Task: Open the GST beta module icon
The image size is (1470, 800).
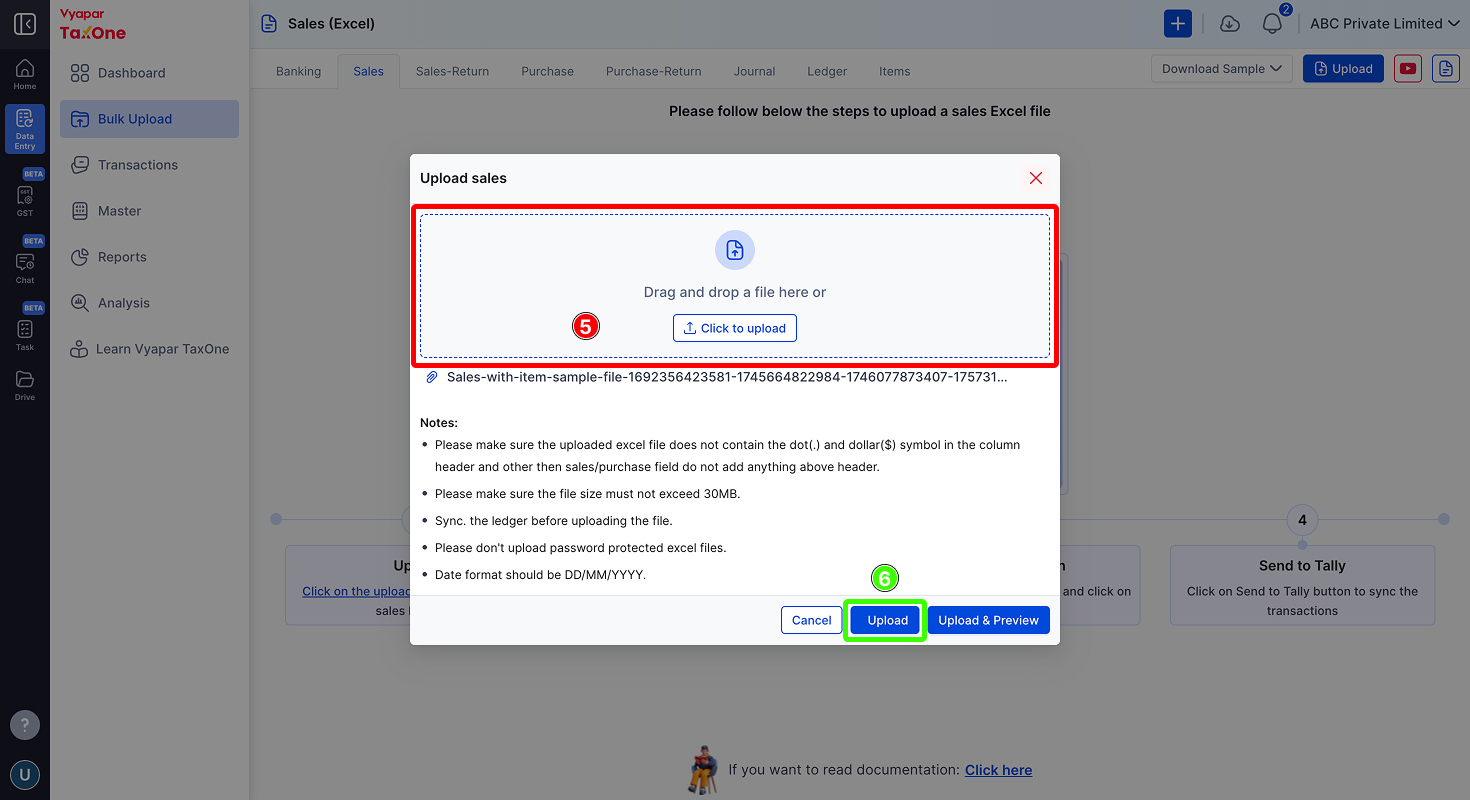Action: [x=25, y=200]
